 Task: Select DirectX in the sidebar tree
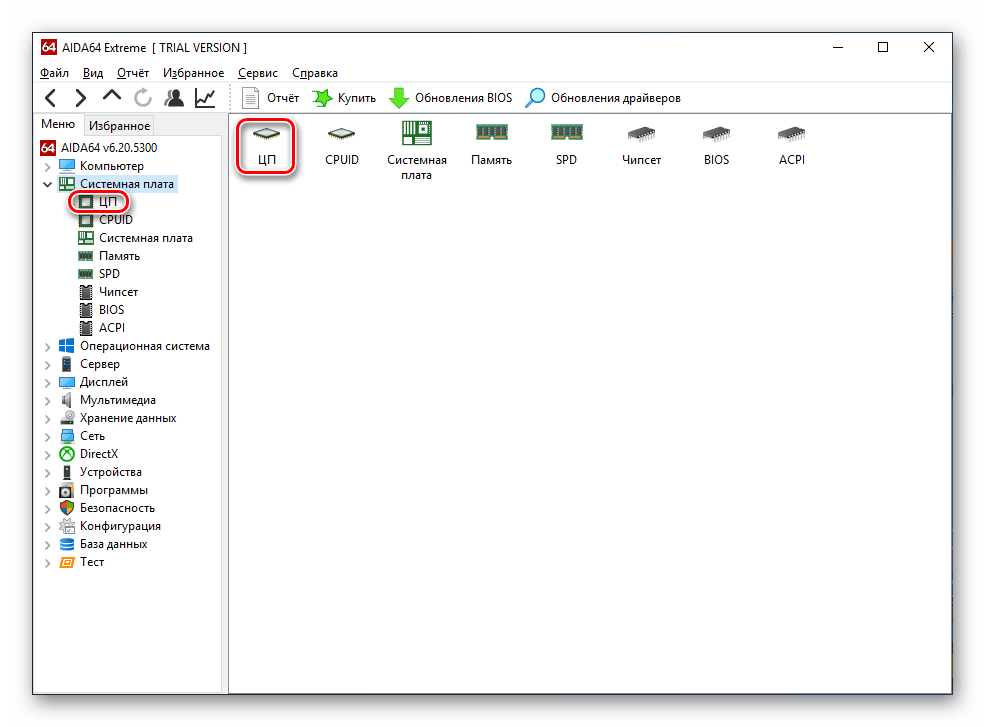[98, 454]
